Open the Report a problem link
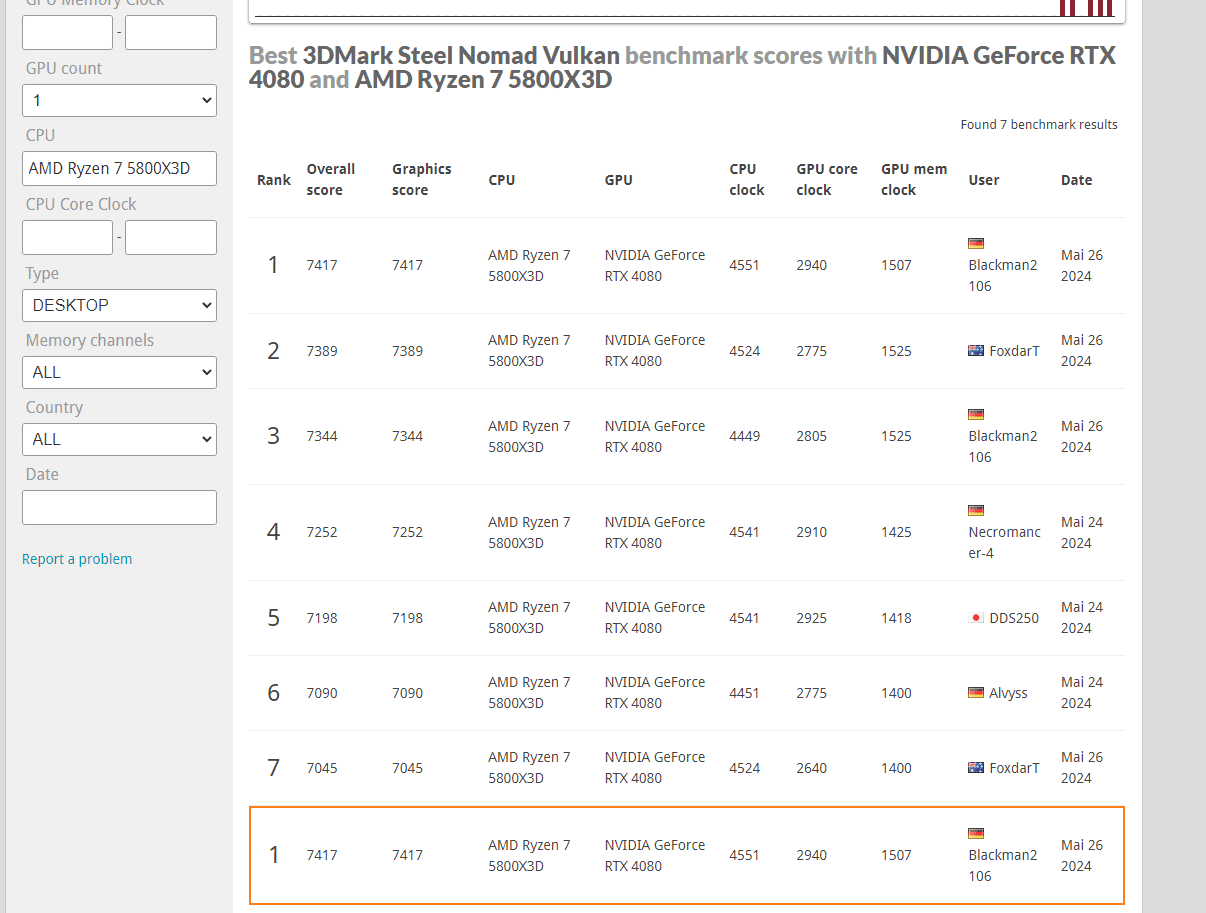 [x=77, y=559]
